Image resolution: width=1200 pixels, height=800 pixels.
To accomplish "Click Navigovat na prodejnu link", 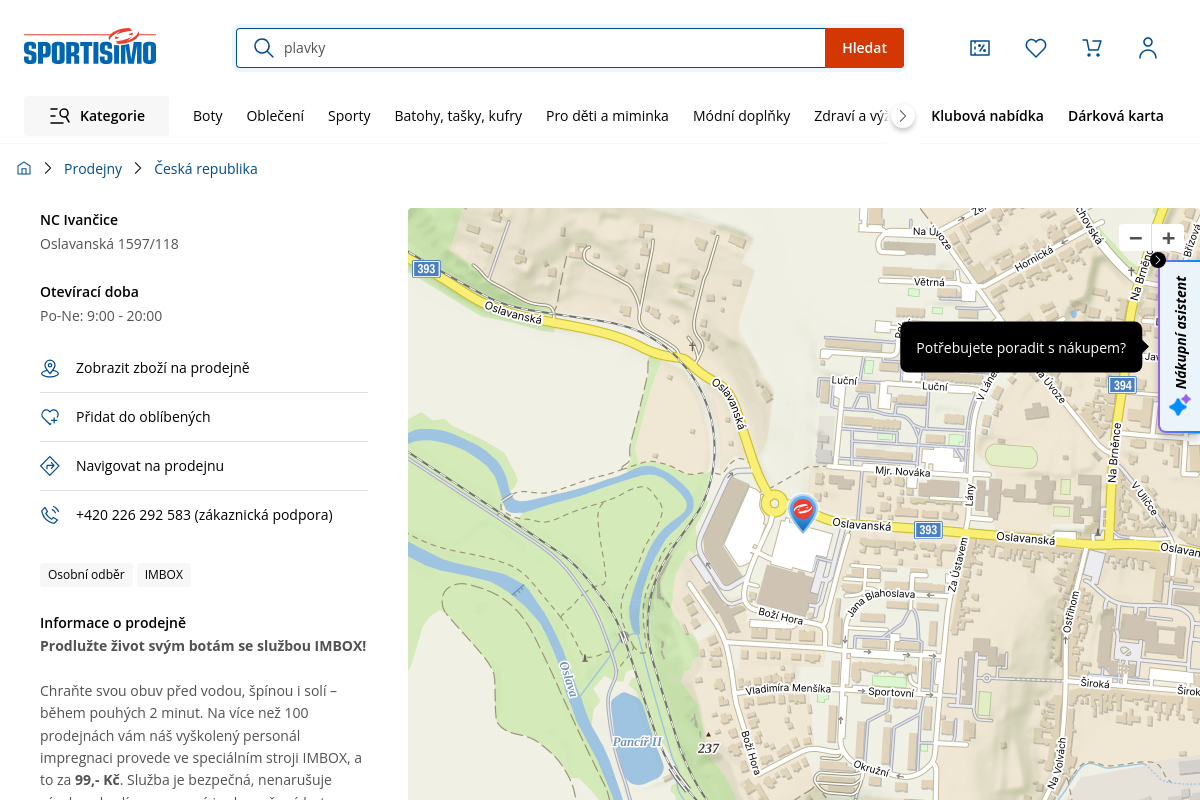I will point(150,466).
